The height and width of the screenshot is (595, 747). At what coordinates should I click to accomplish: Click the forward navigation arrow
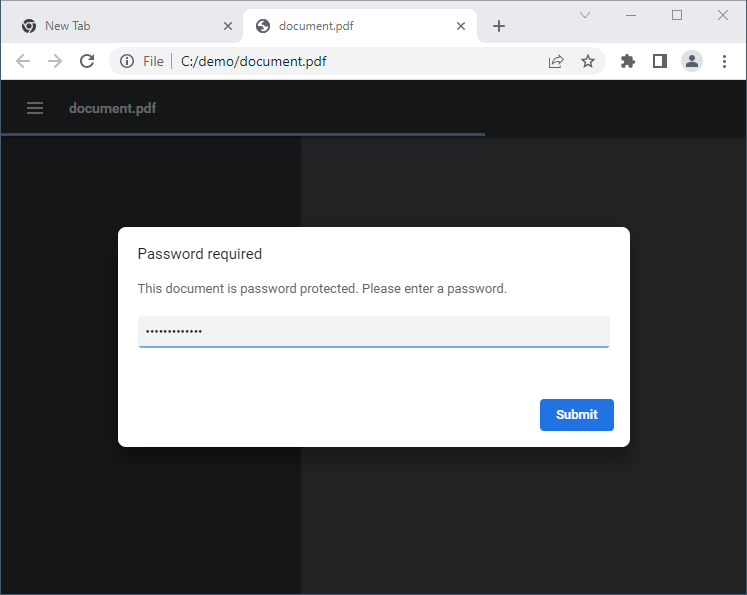coord(55,61)
